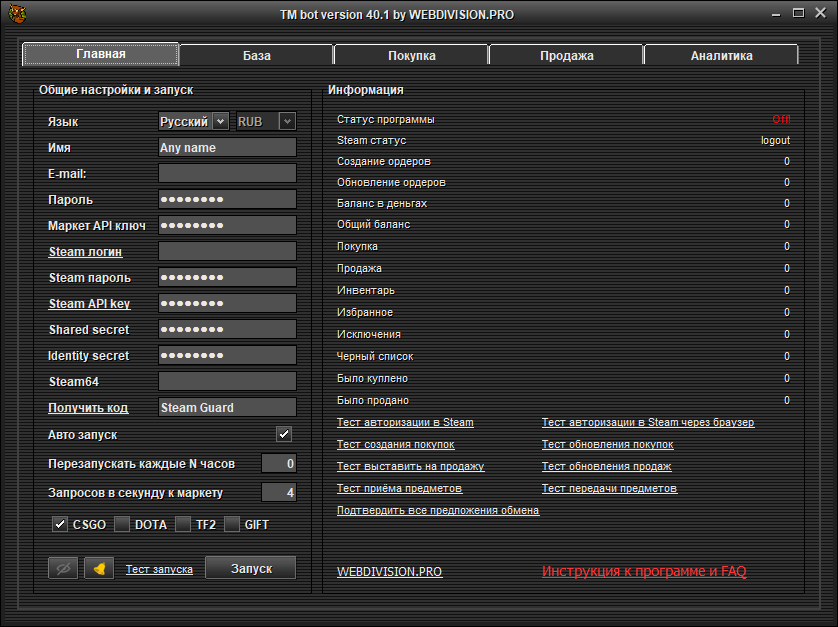Enable the DOTA checkbox
Viewport: 838px width, 627px height.
[x=122, y=524]
